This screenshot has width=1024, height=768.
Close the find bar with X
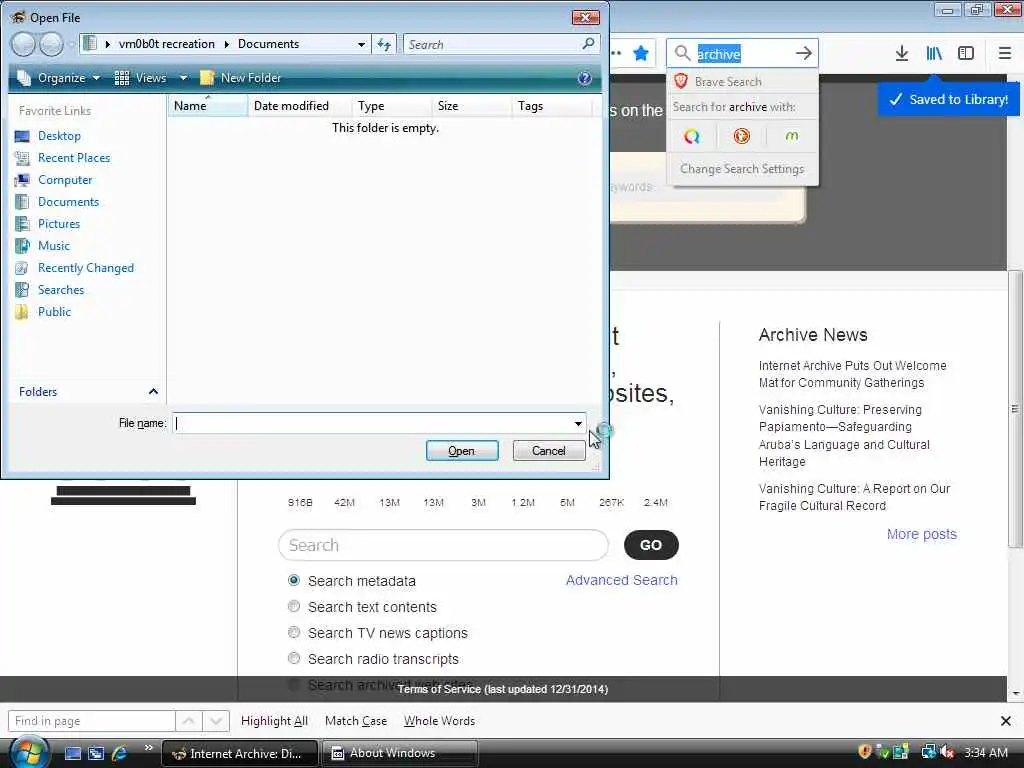[x=1006, y=721]
